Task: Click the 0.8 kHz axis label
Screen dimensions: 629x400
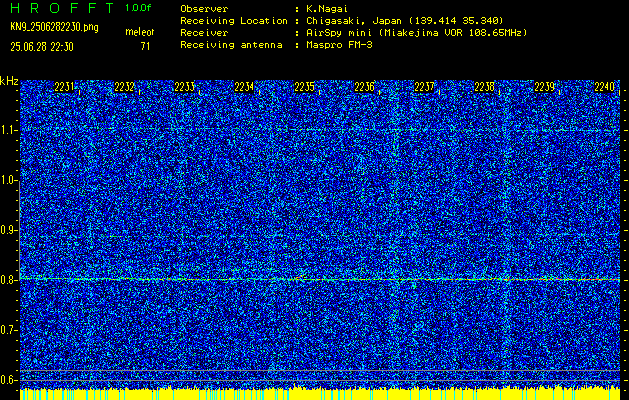Action: 8,280
